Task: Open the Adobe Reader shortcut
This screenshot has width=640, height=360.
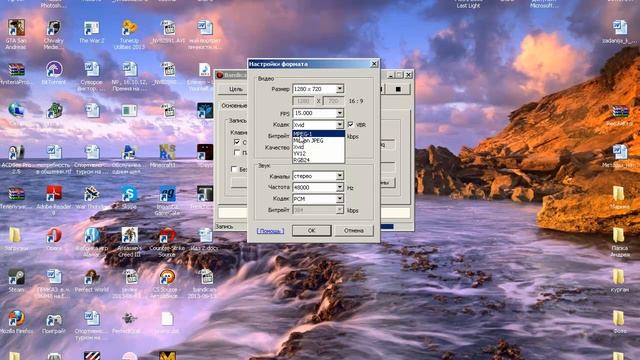Action: pos(53,200)
